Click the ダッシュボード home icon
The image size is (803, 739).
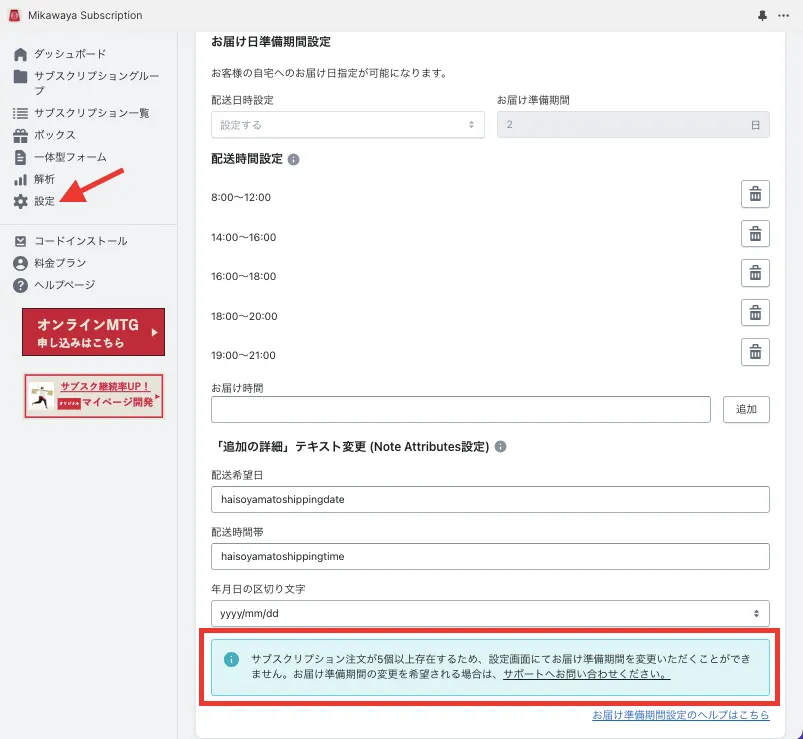[x=20, y=54]
